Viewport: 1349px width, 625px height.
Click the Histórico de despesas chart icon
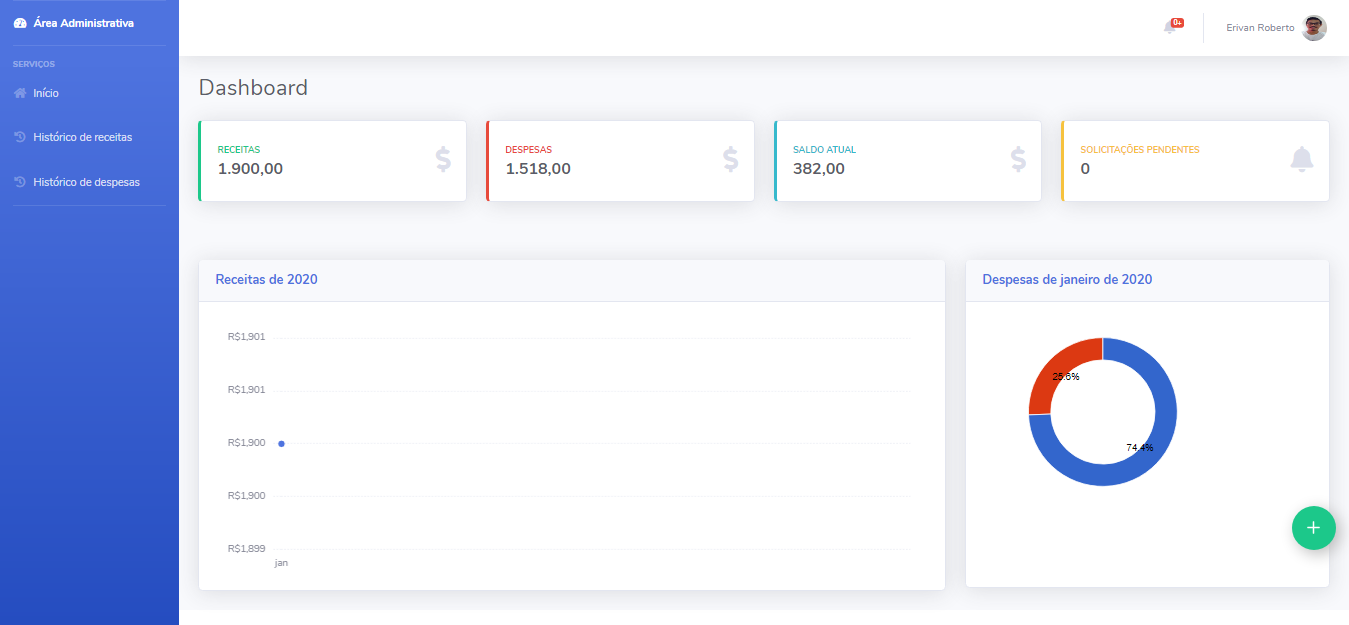click(x=19, y=181)
